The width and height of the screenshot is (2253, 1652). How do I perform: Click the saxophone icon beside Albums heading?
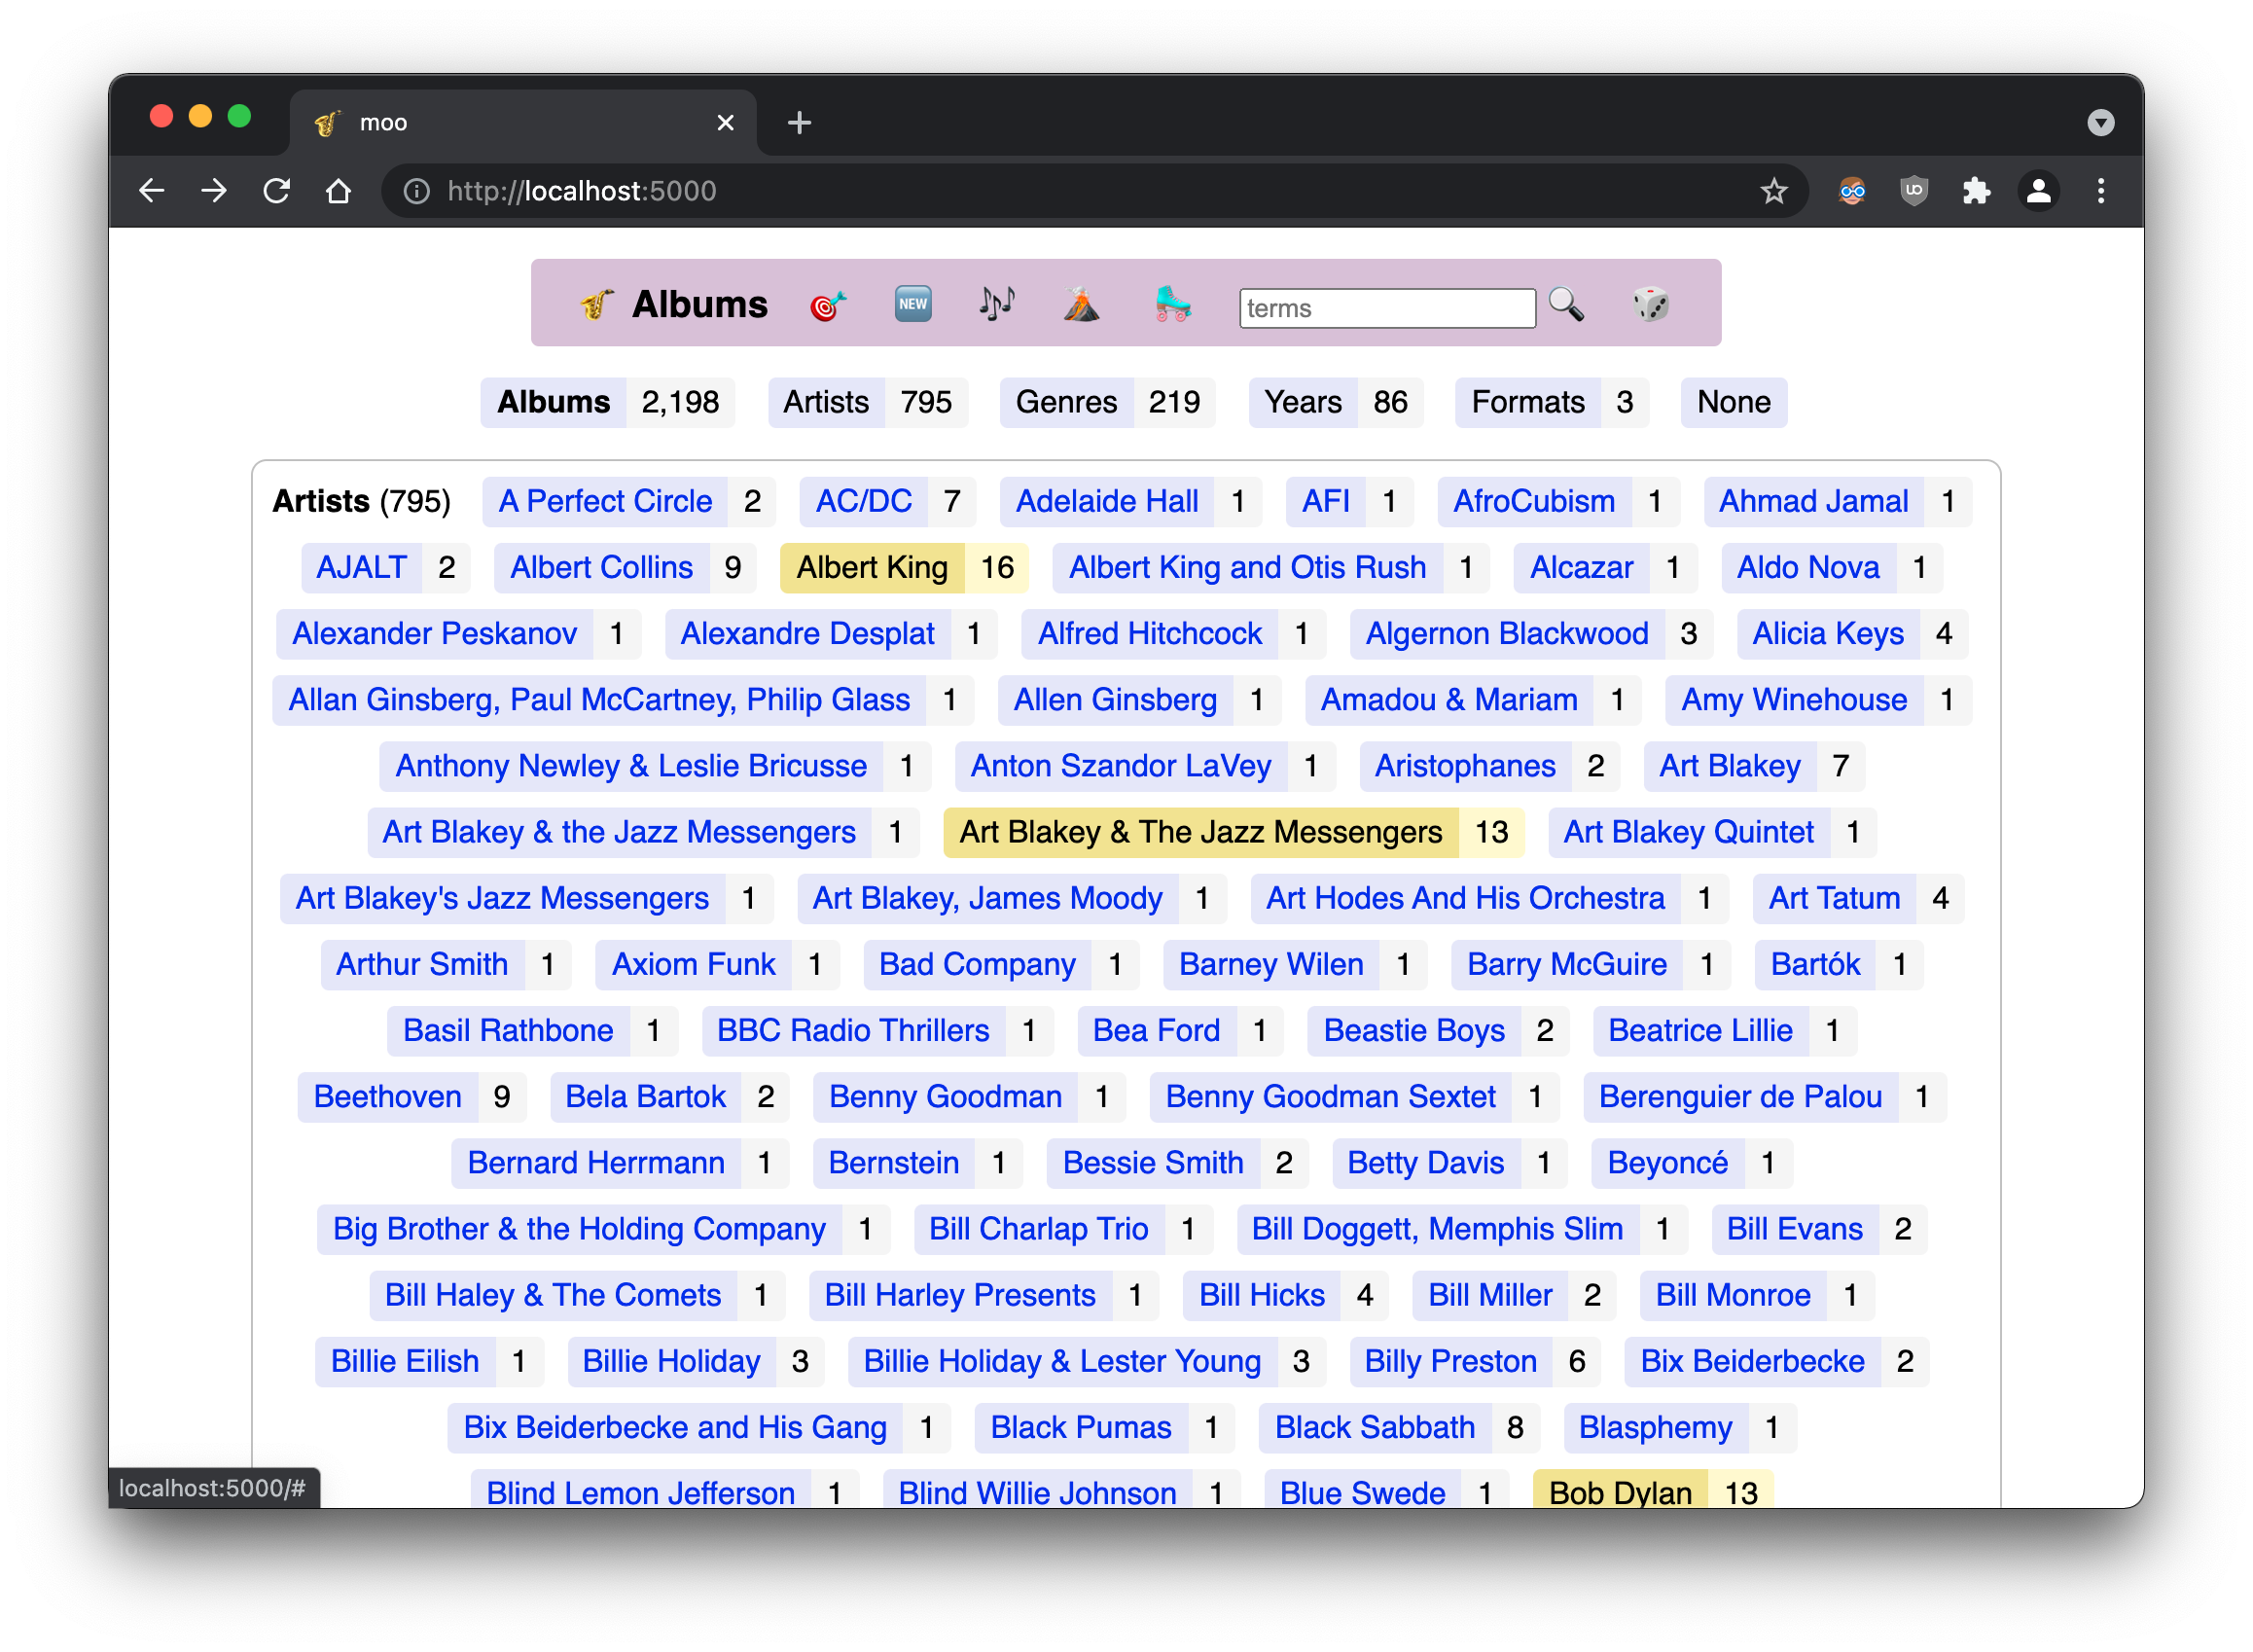[x=597, y=304]
